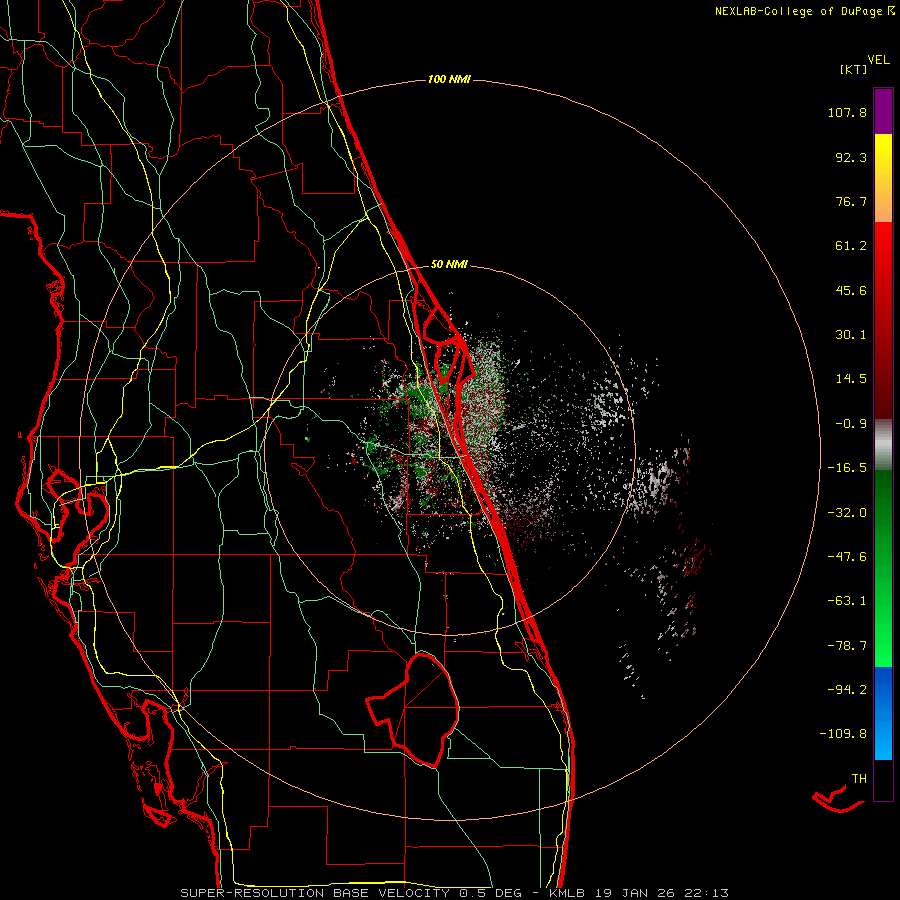Select the 76.7 knot scale value
The height and width of the screenshot is (900, 900).
point(851,201)
